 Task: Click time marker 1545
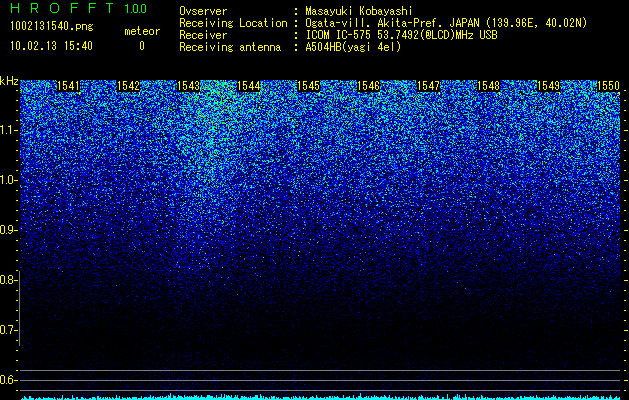click(x=308, y=86)
